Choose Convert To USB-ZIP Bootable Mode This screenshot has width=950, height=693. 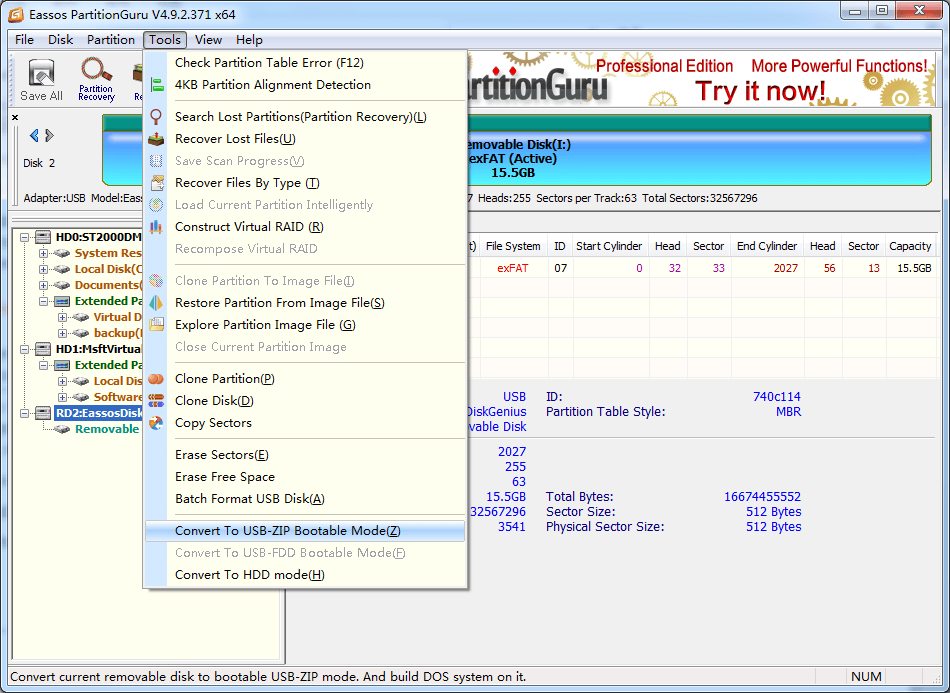pyautogui.click(x=305, y=531)
